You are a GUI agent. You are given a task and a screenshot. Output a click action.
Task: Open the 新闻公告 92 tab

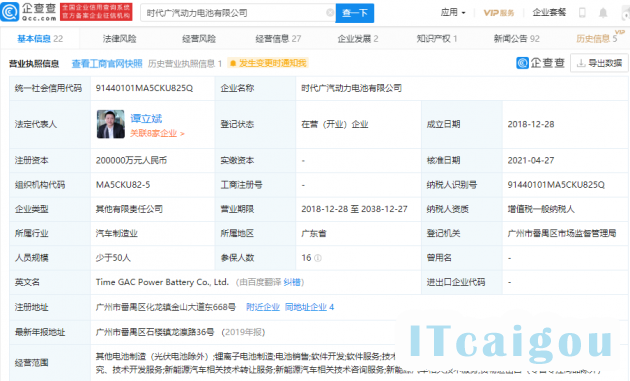pyautogui.click(x=516, y=39)
